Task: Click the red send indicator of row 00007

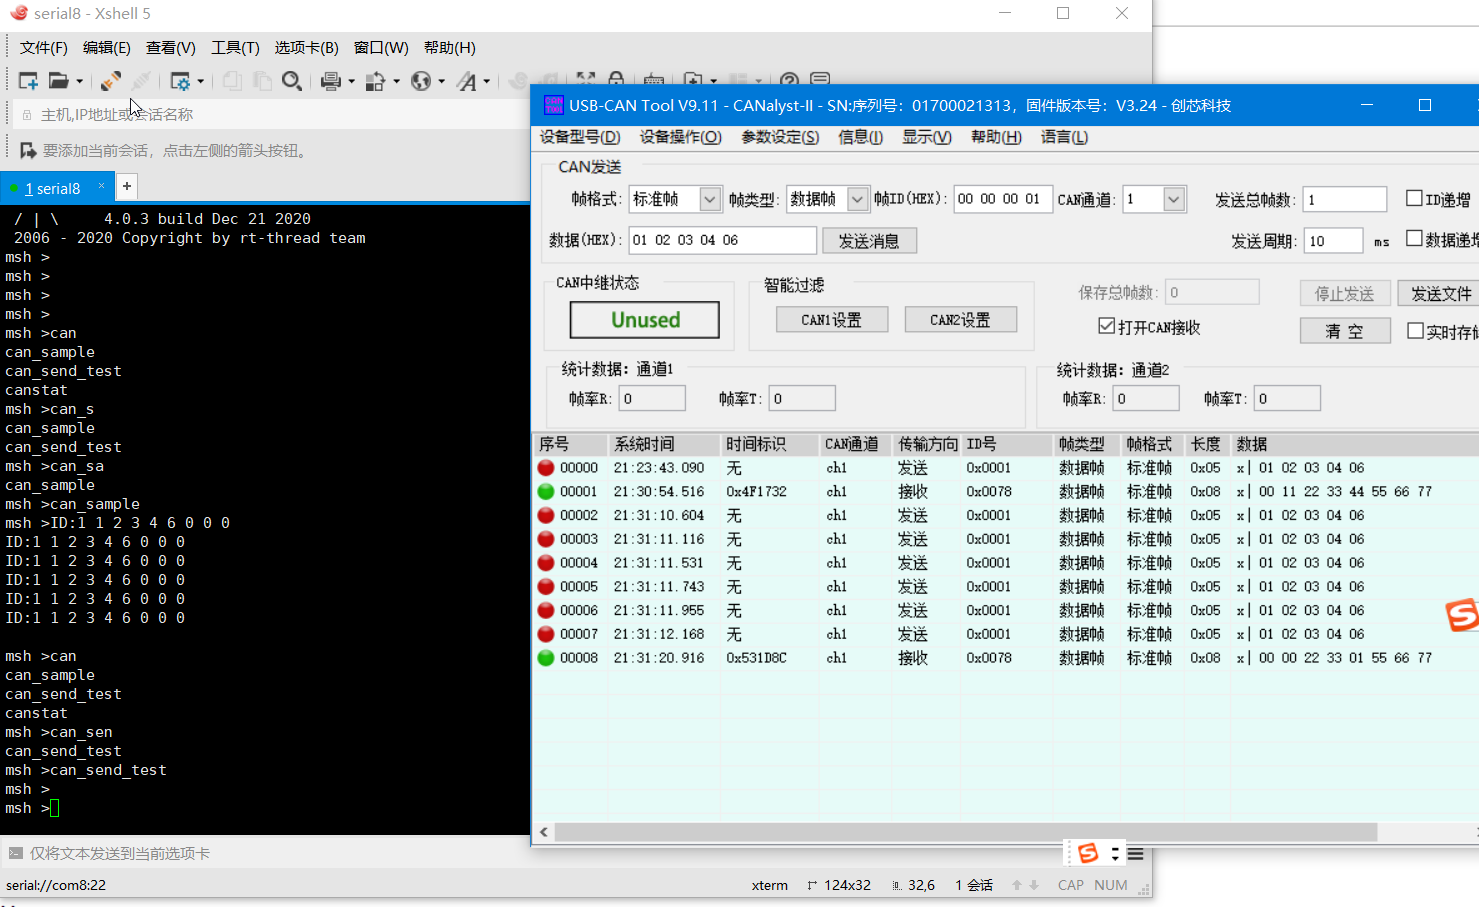Action: pyautogui.click(x=546, y=634)
